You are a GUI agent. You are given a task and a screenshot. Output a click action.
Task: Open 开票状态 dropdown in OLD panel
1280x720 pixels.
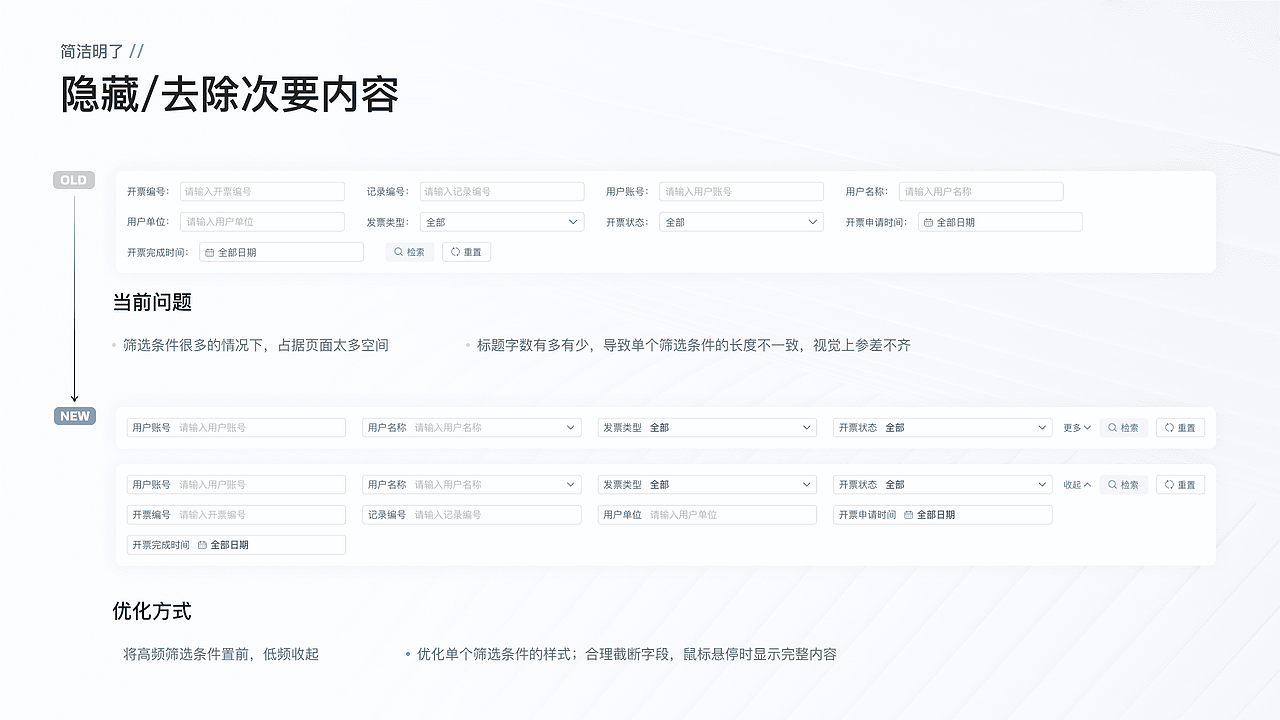[741, 222]
